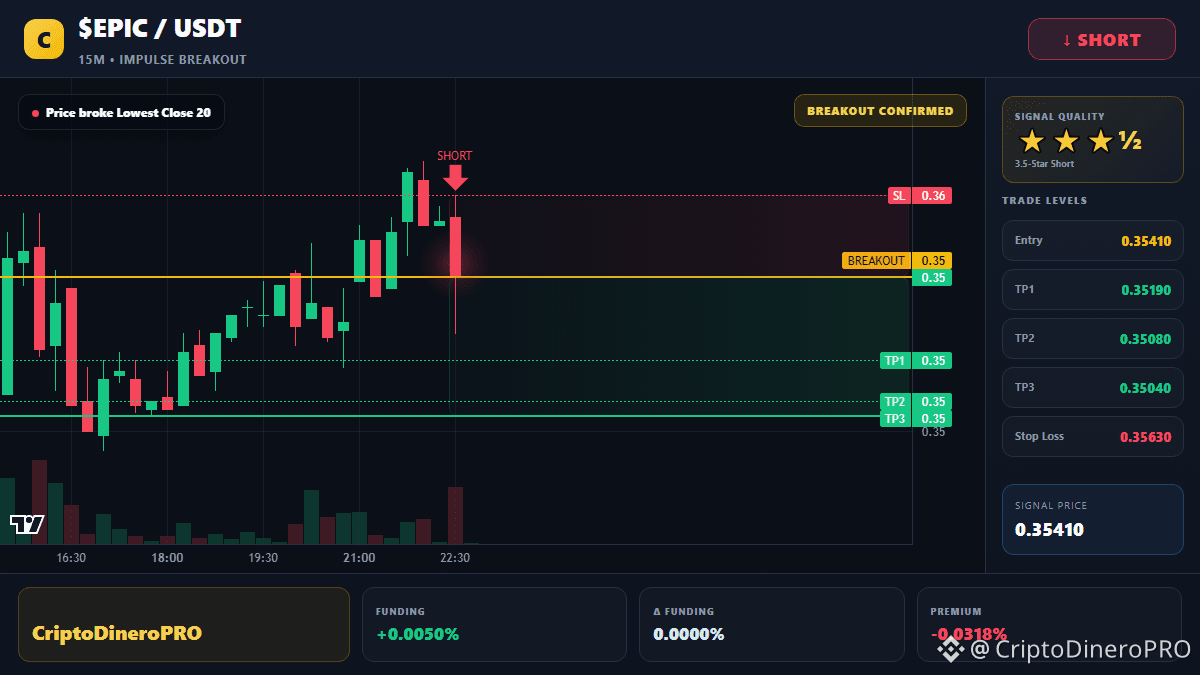Viewport: 1200px width, 675px height.
Task: Click the TRADE LEVELS heading
Action: point(1044,201)
